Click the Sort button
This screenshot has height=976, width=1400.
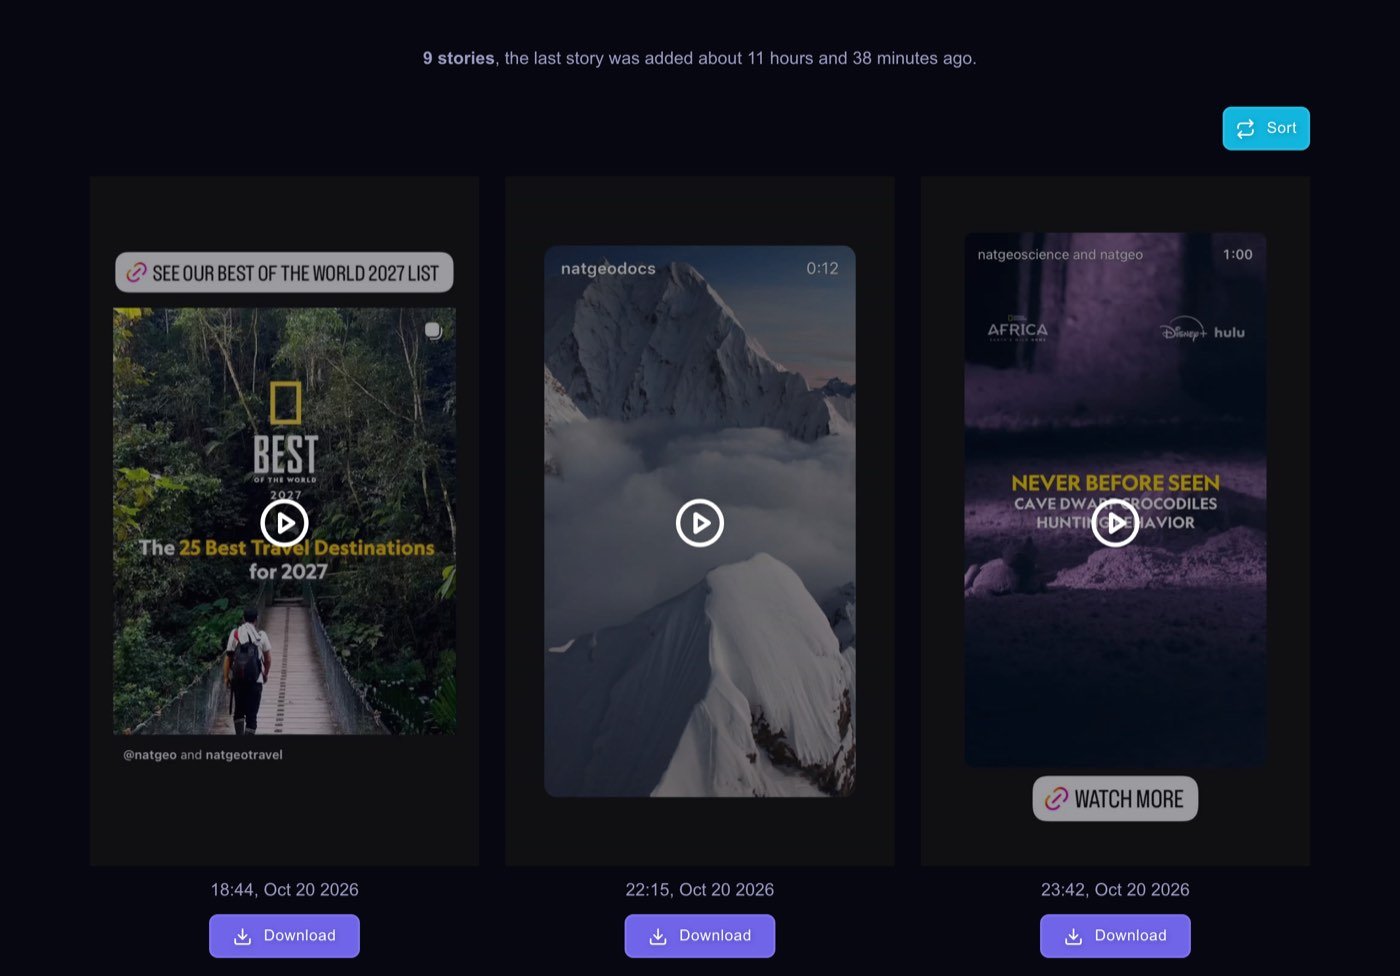point(1266,128)
